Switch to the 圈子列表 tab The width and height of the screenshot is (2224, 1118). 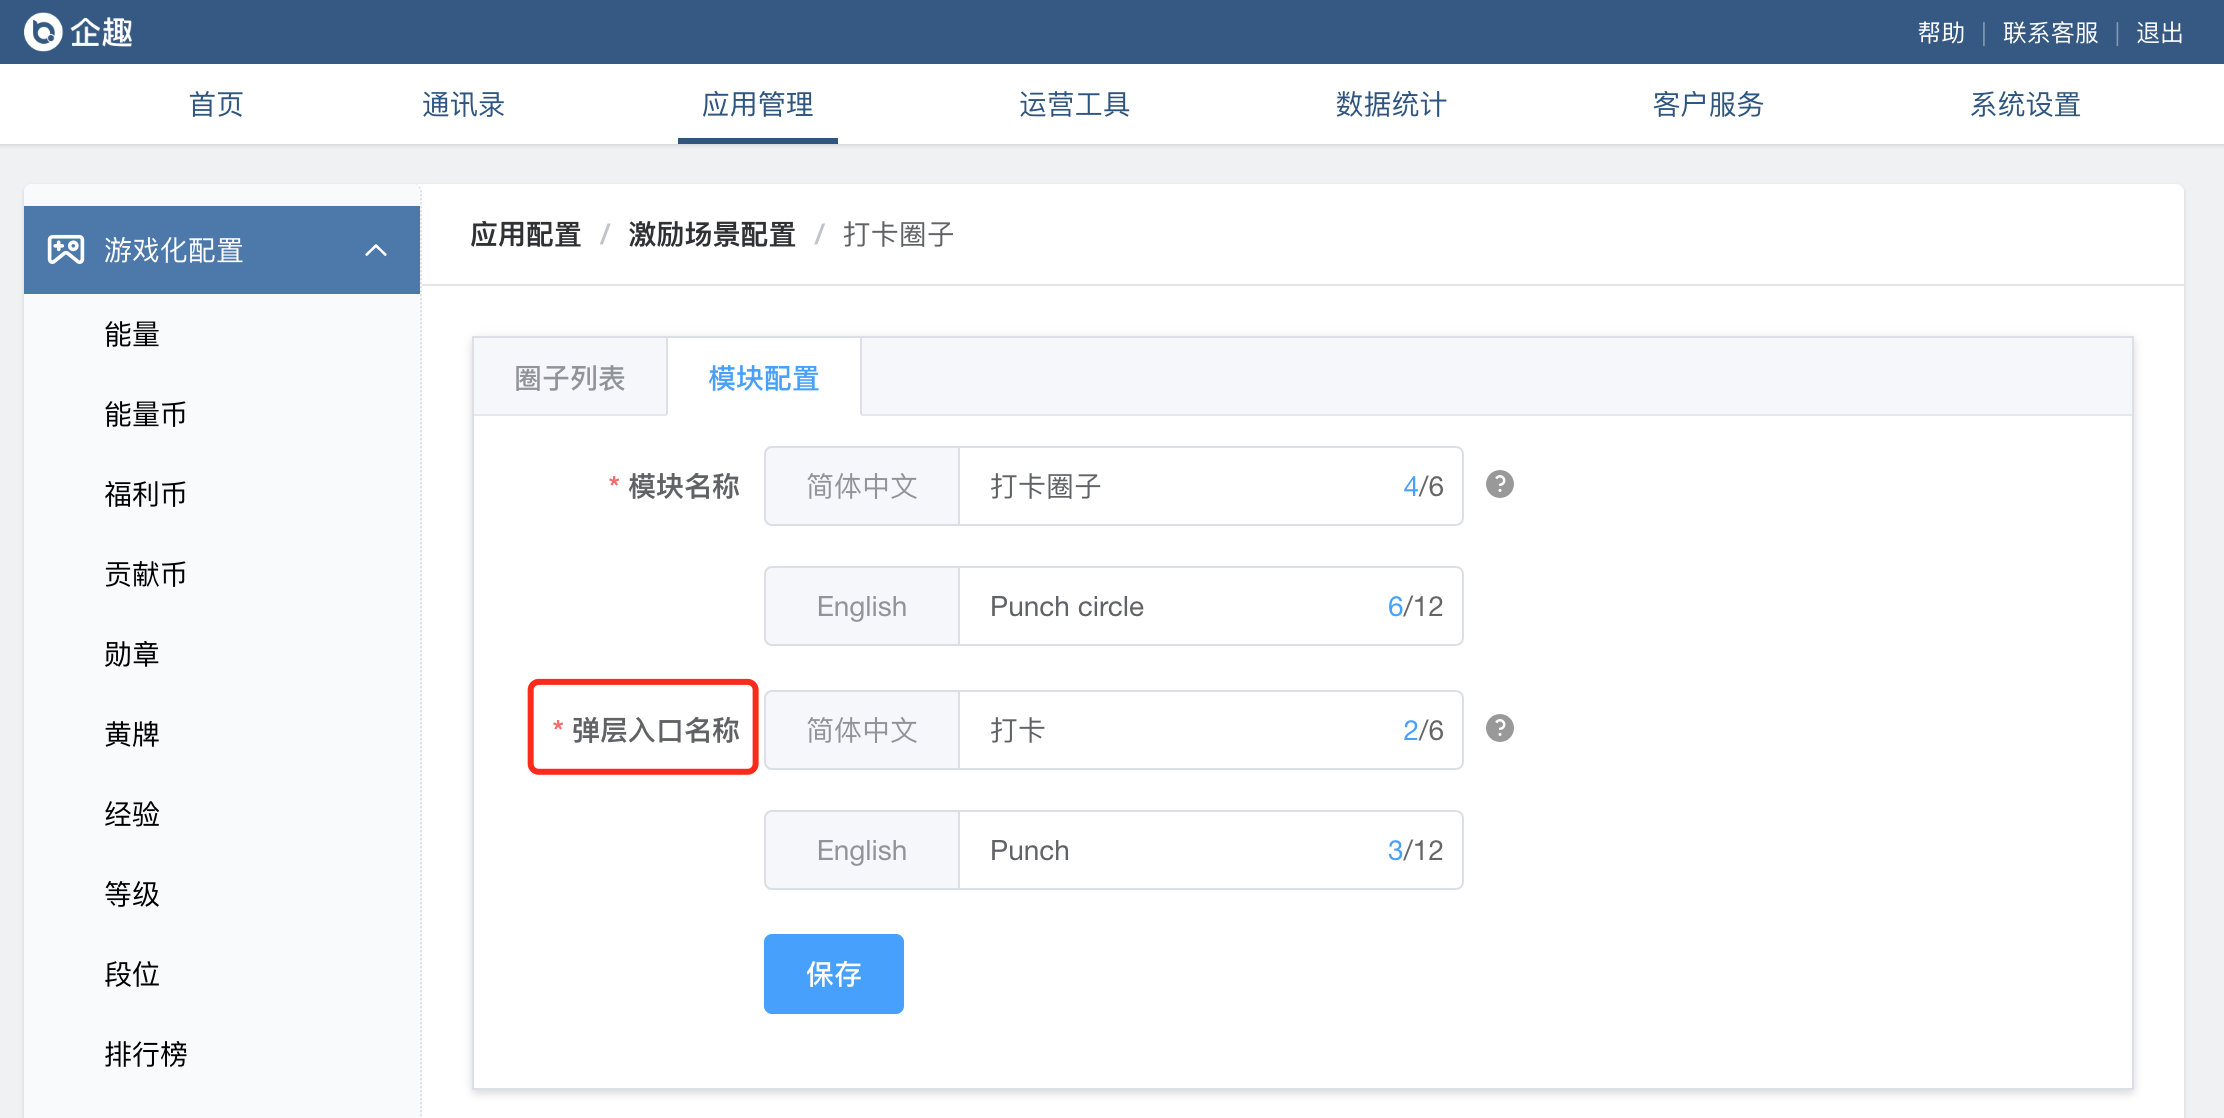569,378
